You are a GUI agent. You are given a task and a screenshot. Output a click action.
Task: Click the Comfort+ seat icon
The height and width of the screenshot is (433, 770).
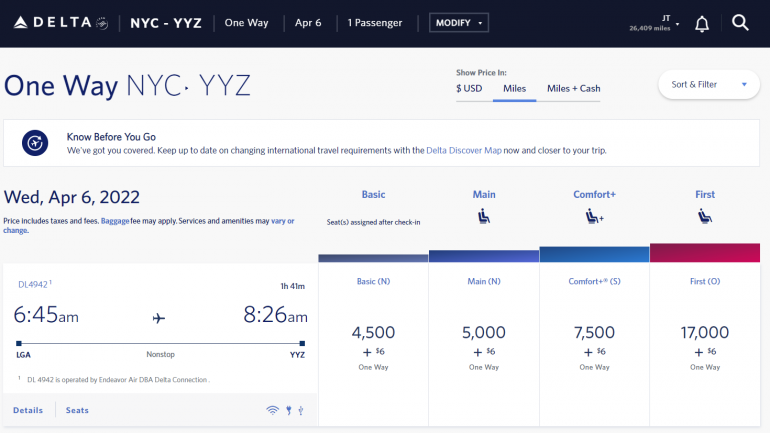pyautogui.click(x=594, y=215)
